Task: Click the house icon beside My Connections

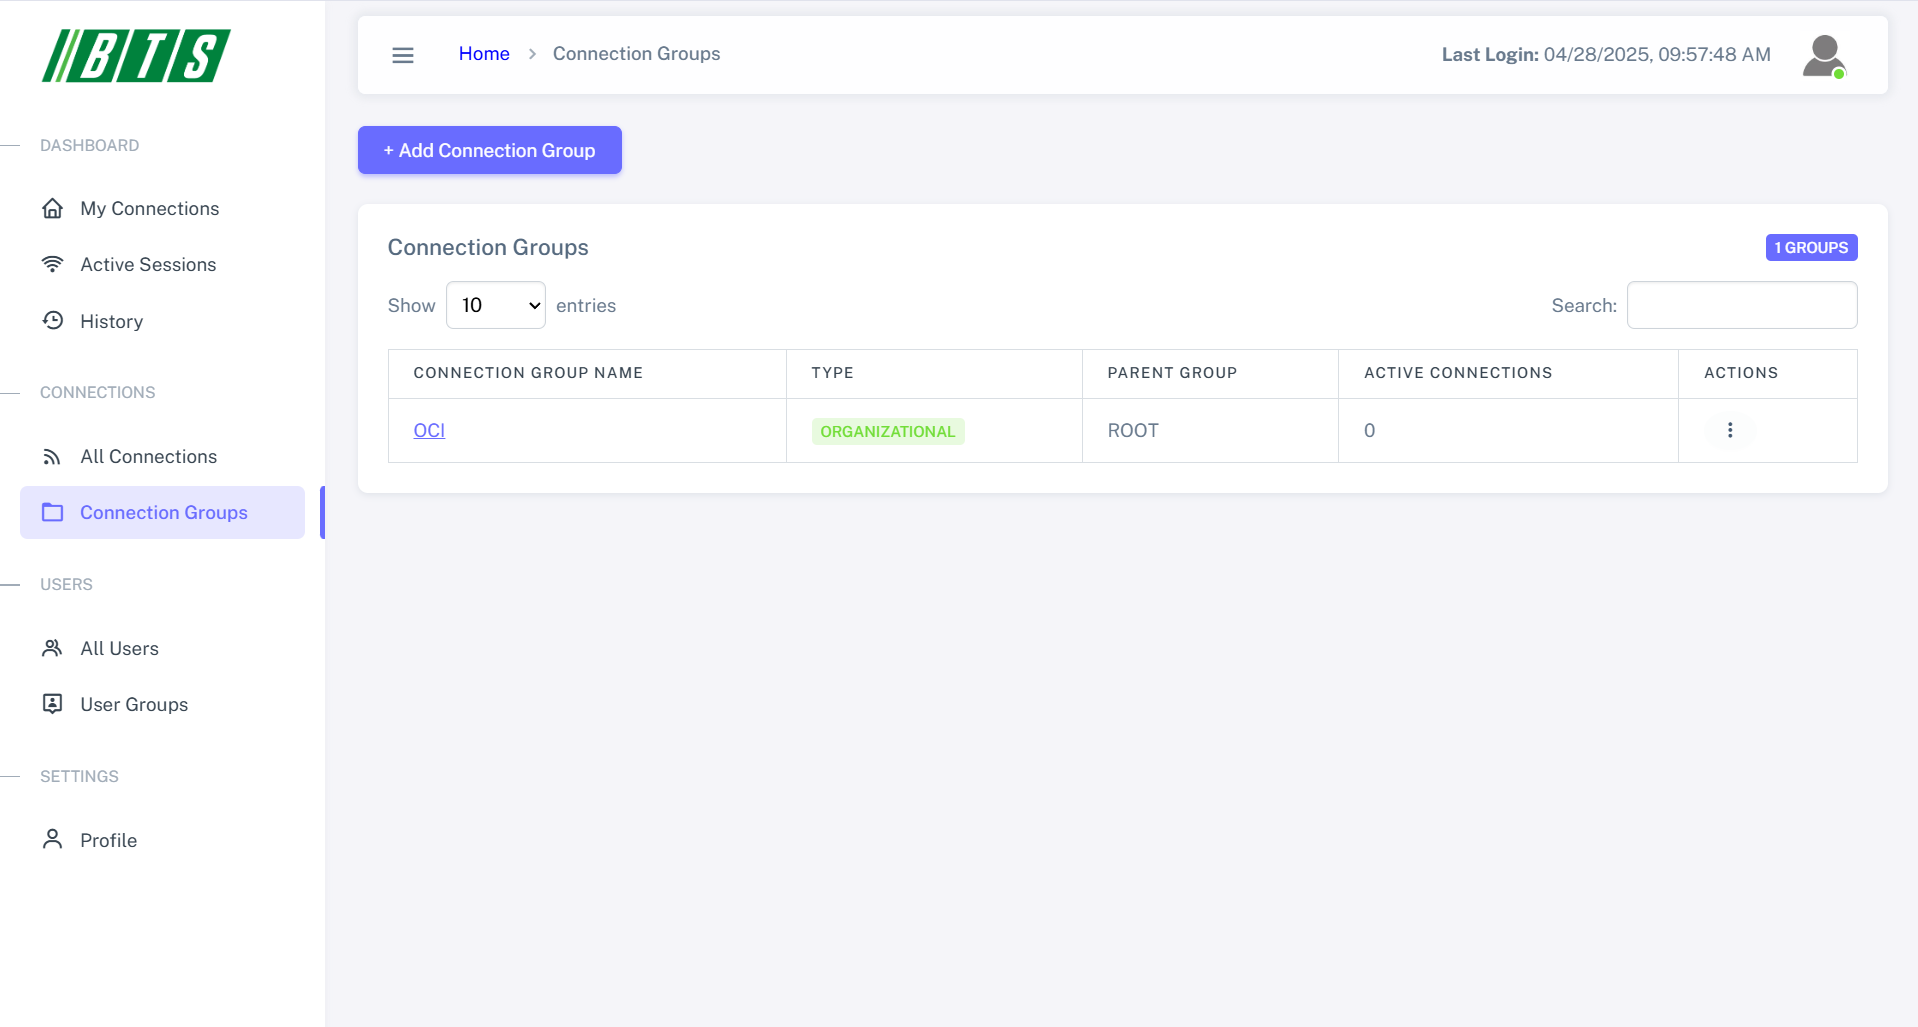Action: pyautogui.click(x=53, y=208)
